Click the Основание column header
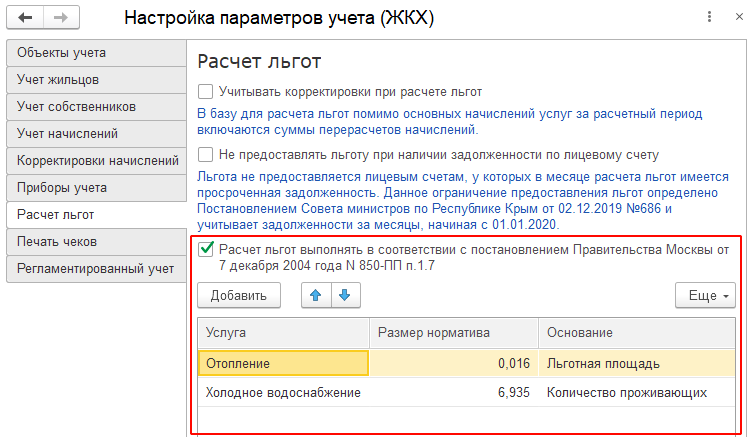Image resolution: width=754 pixels, height=437 pixels. (637, 333)
